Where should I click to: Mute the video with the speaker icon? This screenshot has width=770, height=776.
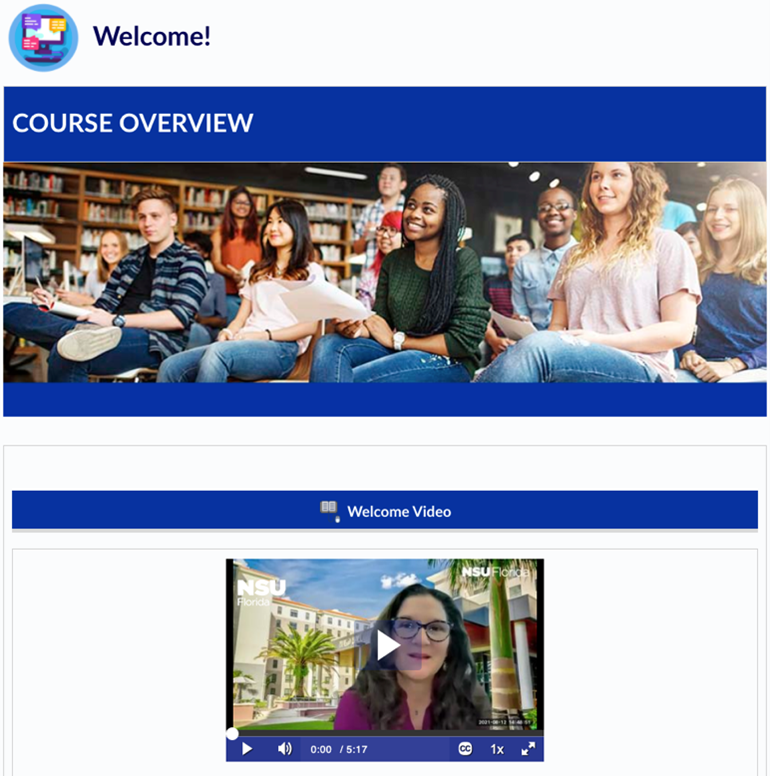(285, 749)
